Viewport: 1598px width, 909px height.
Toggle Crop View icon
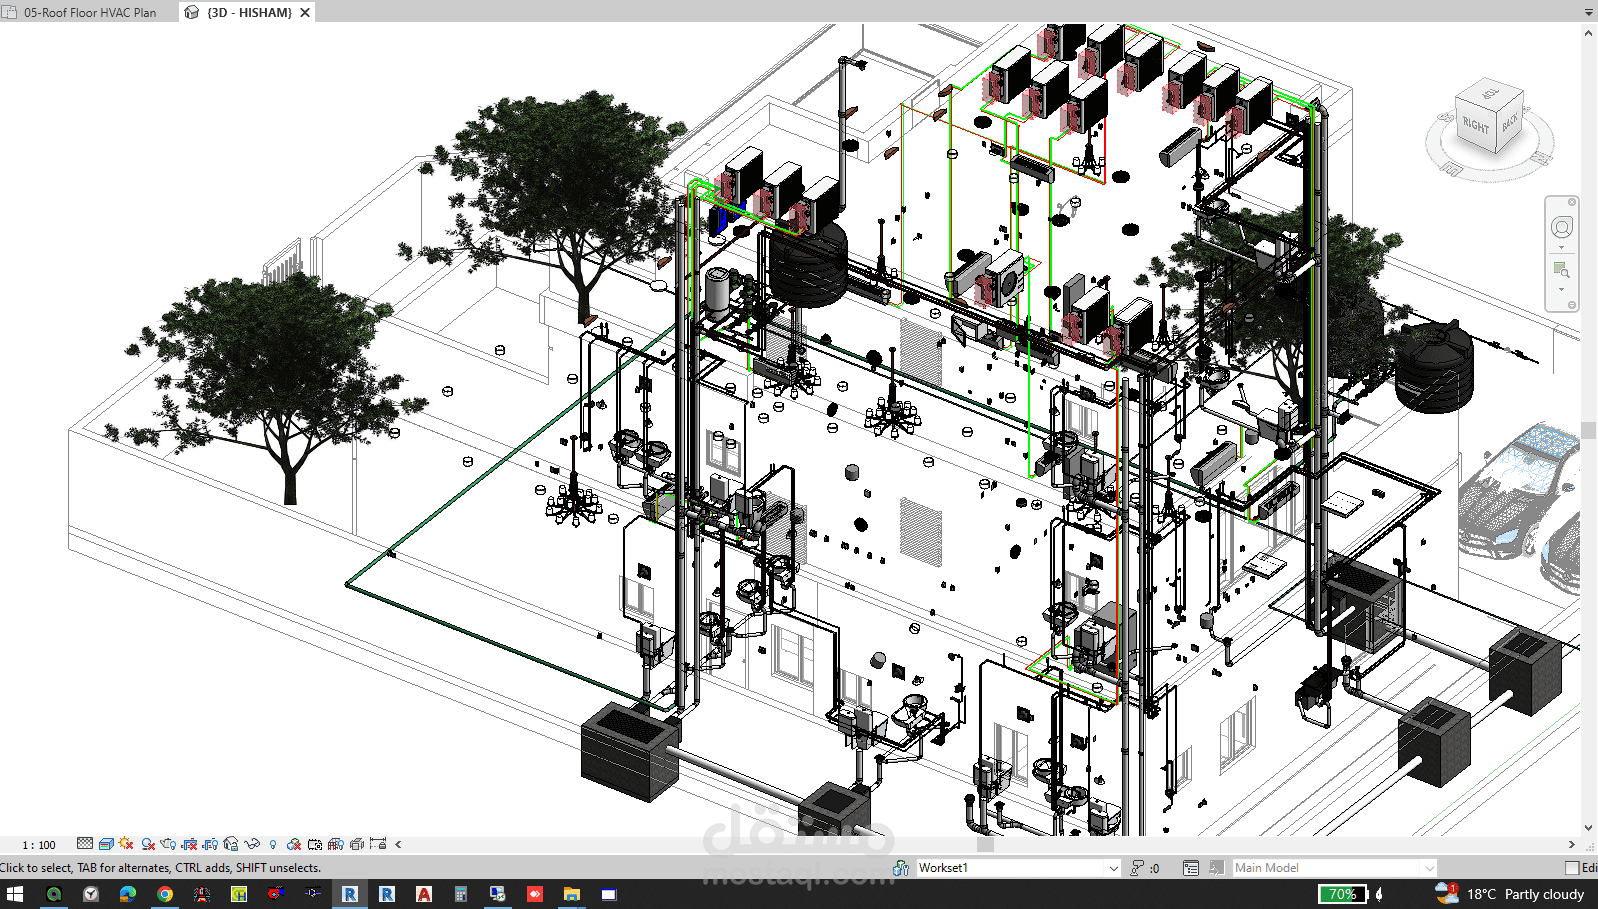click(189, 844)
